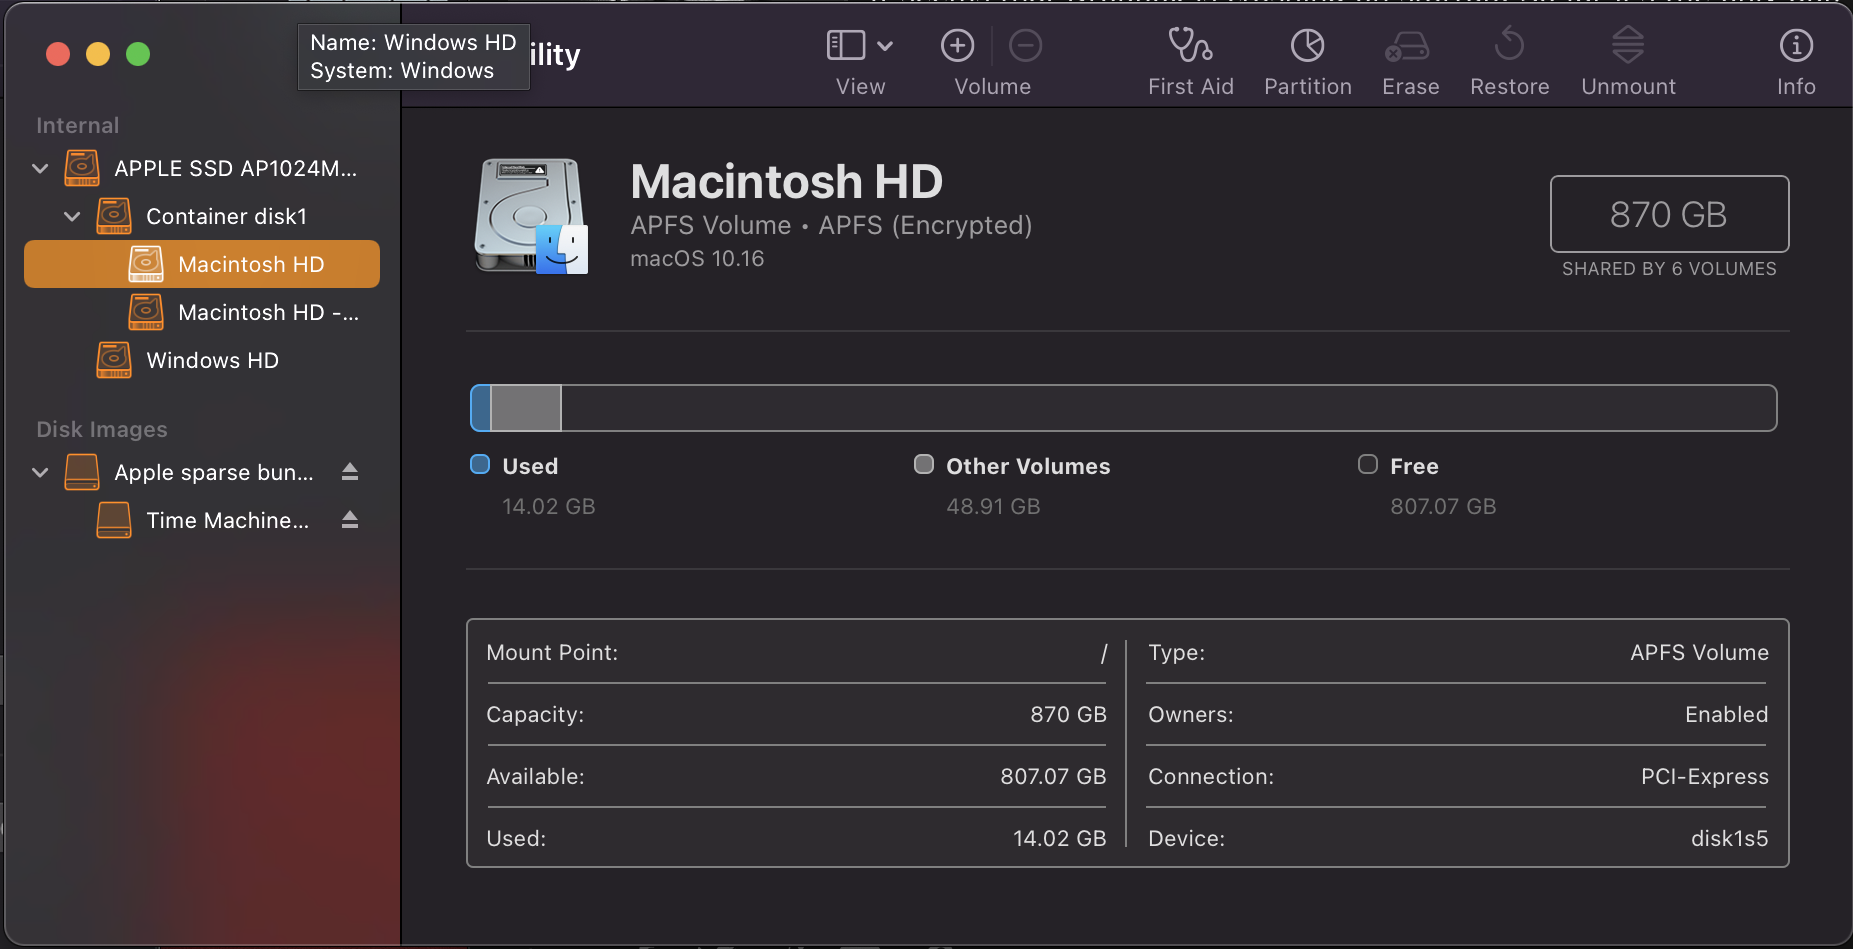Viewport: 1853px width, 949px height.
Task: Unmount the selected volume
Action: pos(1627,47)
